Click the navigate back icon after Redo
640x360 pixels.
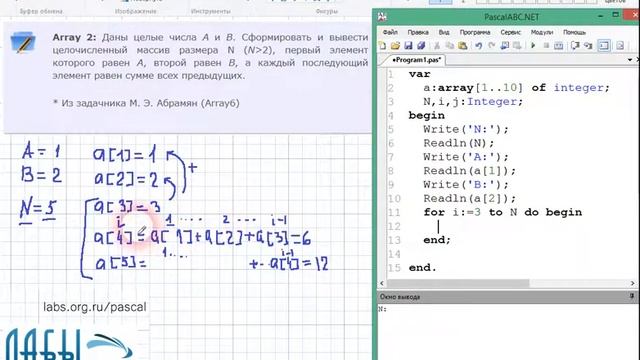pos(504,46)
